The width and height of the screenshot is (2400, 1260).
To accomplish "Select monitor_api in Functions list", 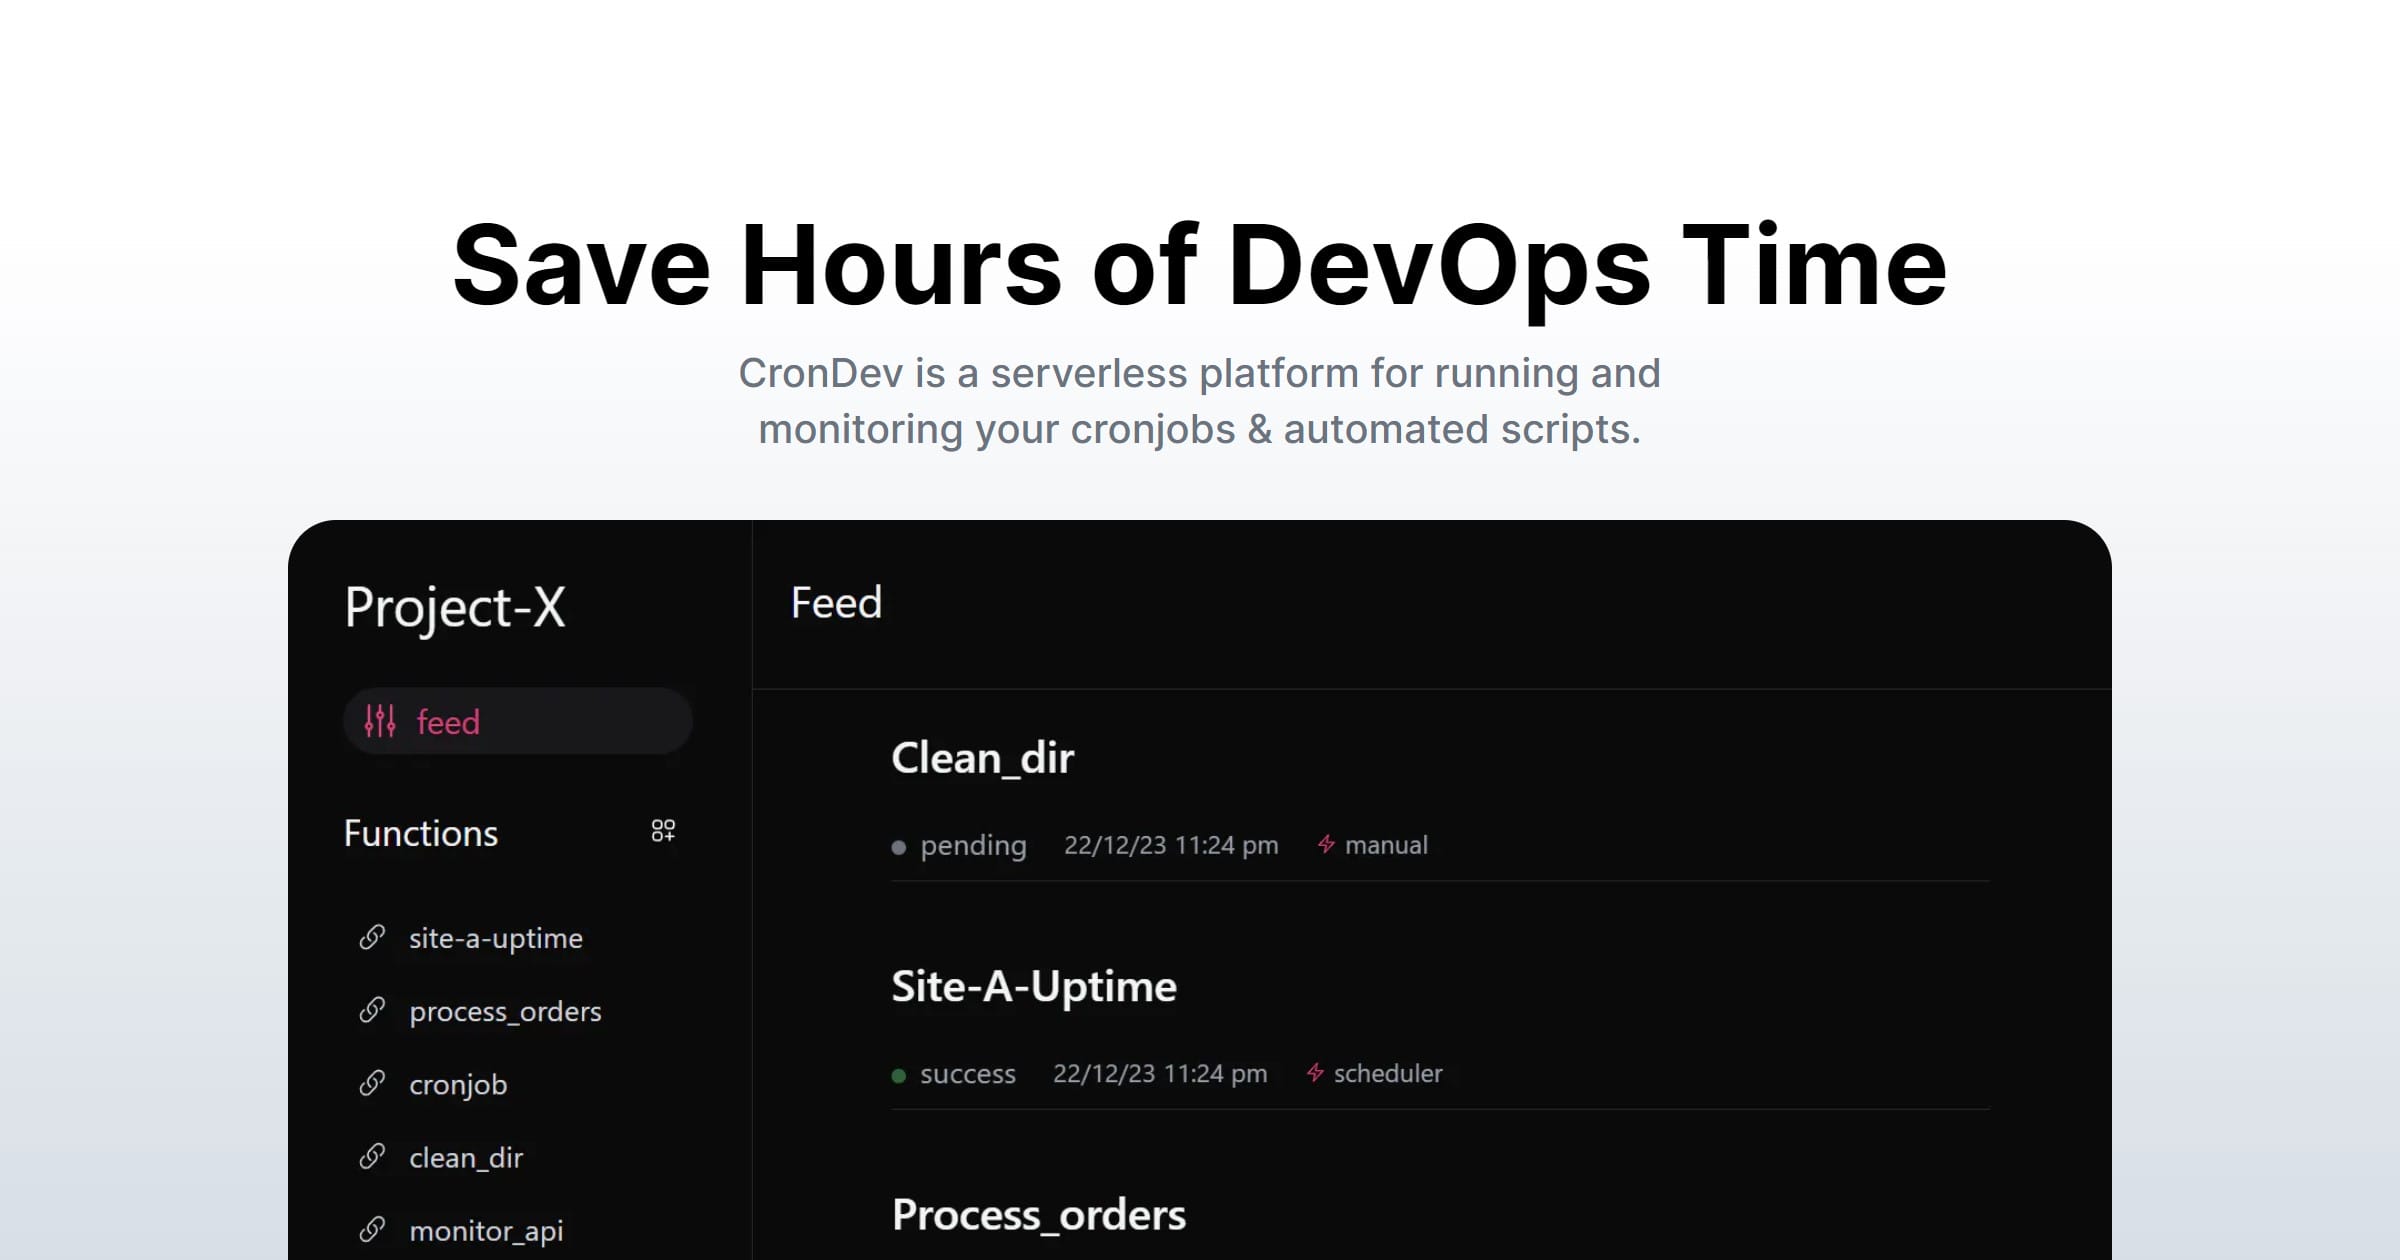I will coord(486,1230).
